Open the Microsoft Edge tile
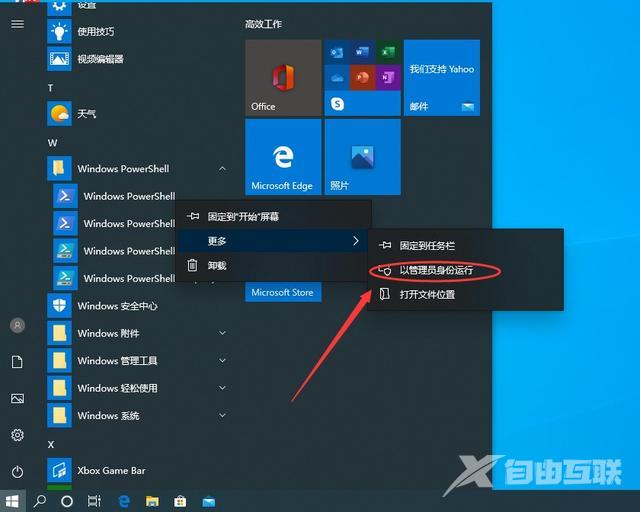 point(283,157)
